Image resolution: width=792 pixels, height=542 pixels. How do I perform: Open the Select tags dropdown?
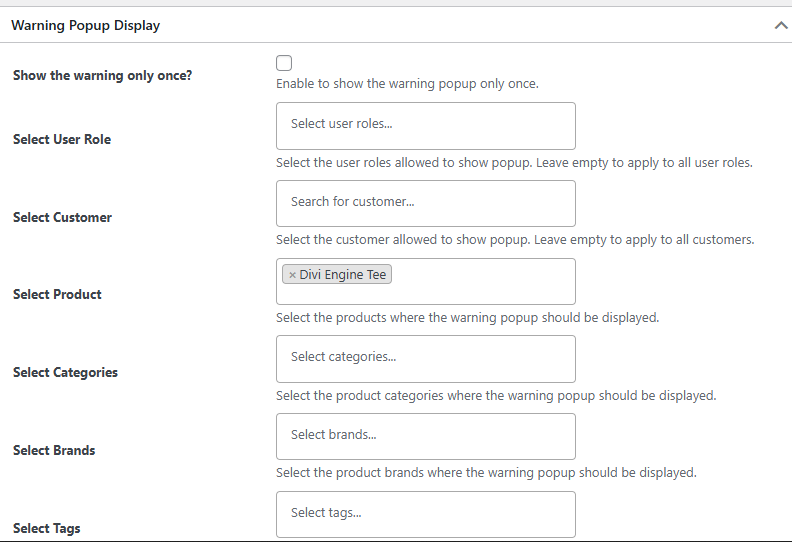425,513
